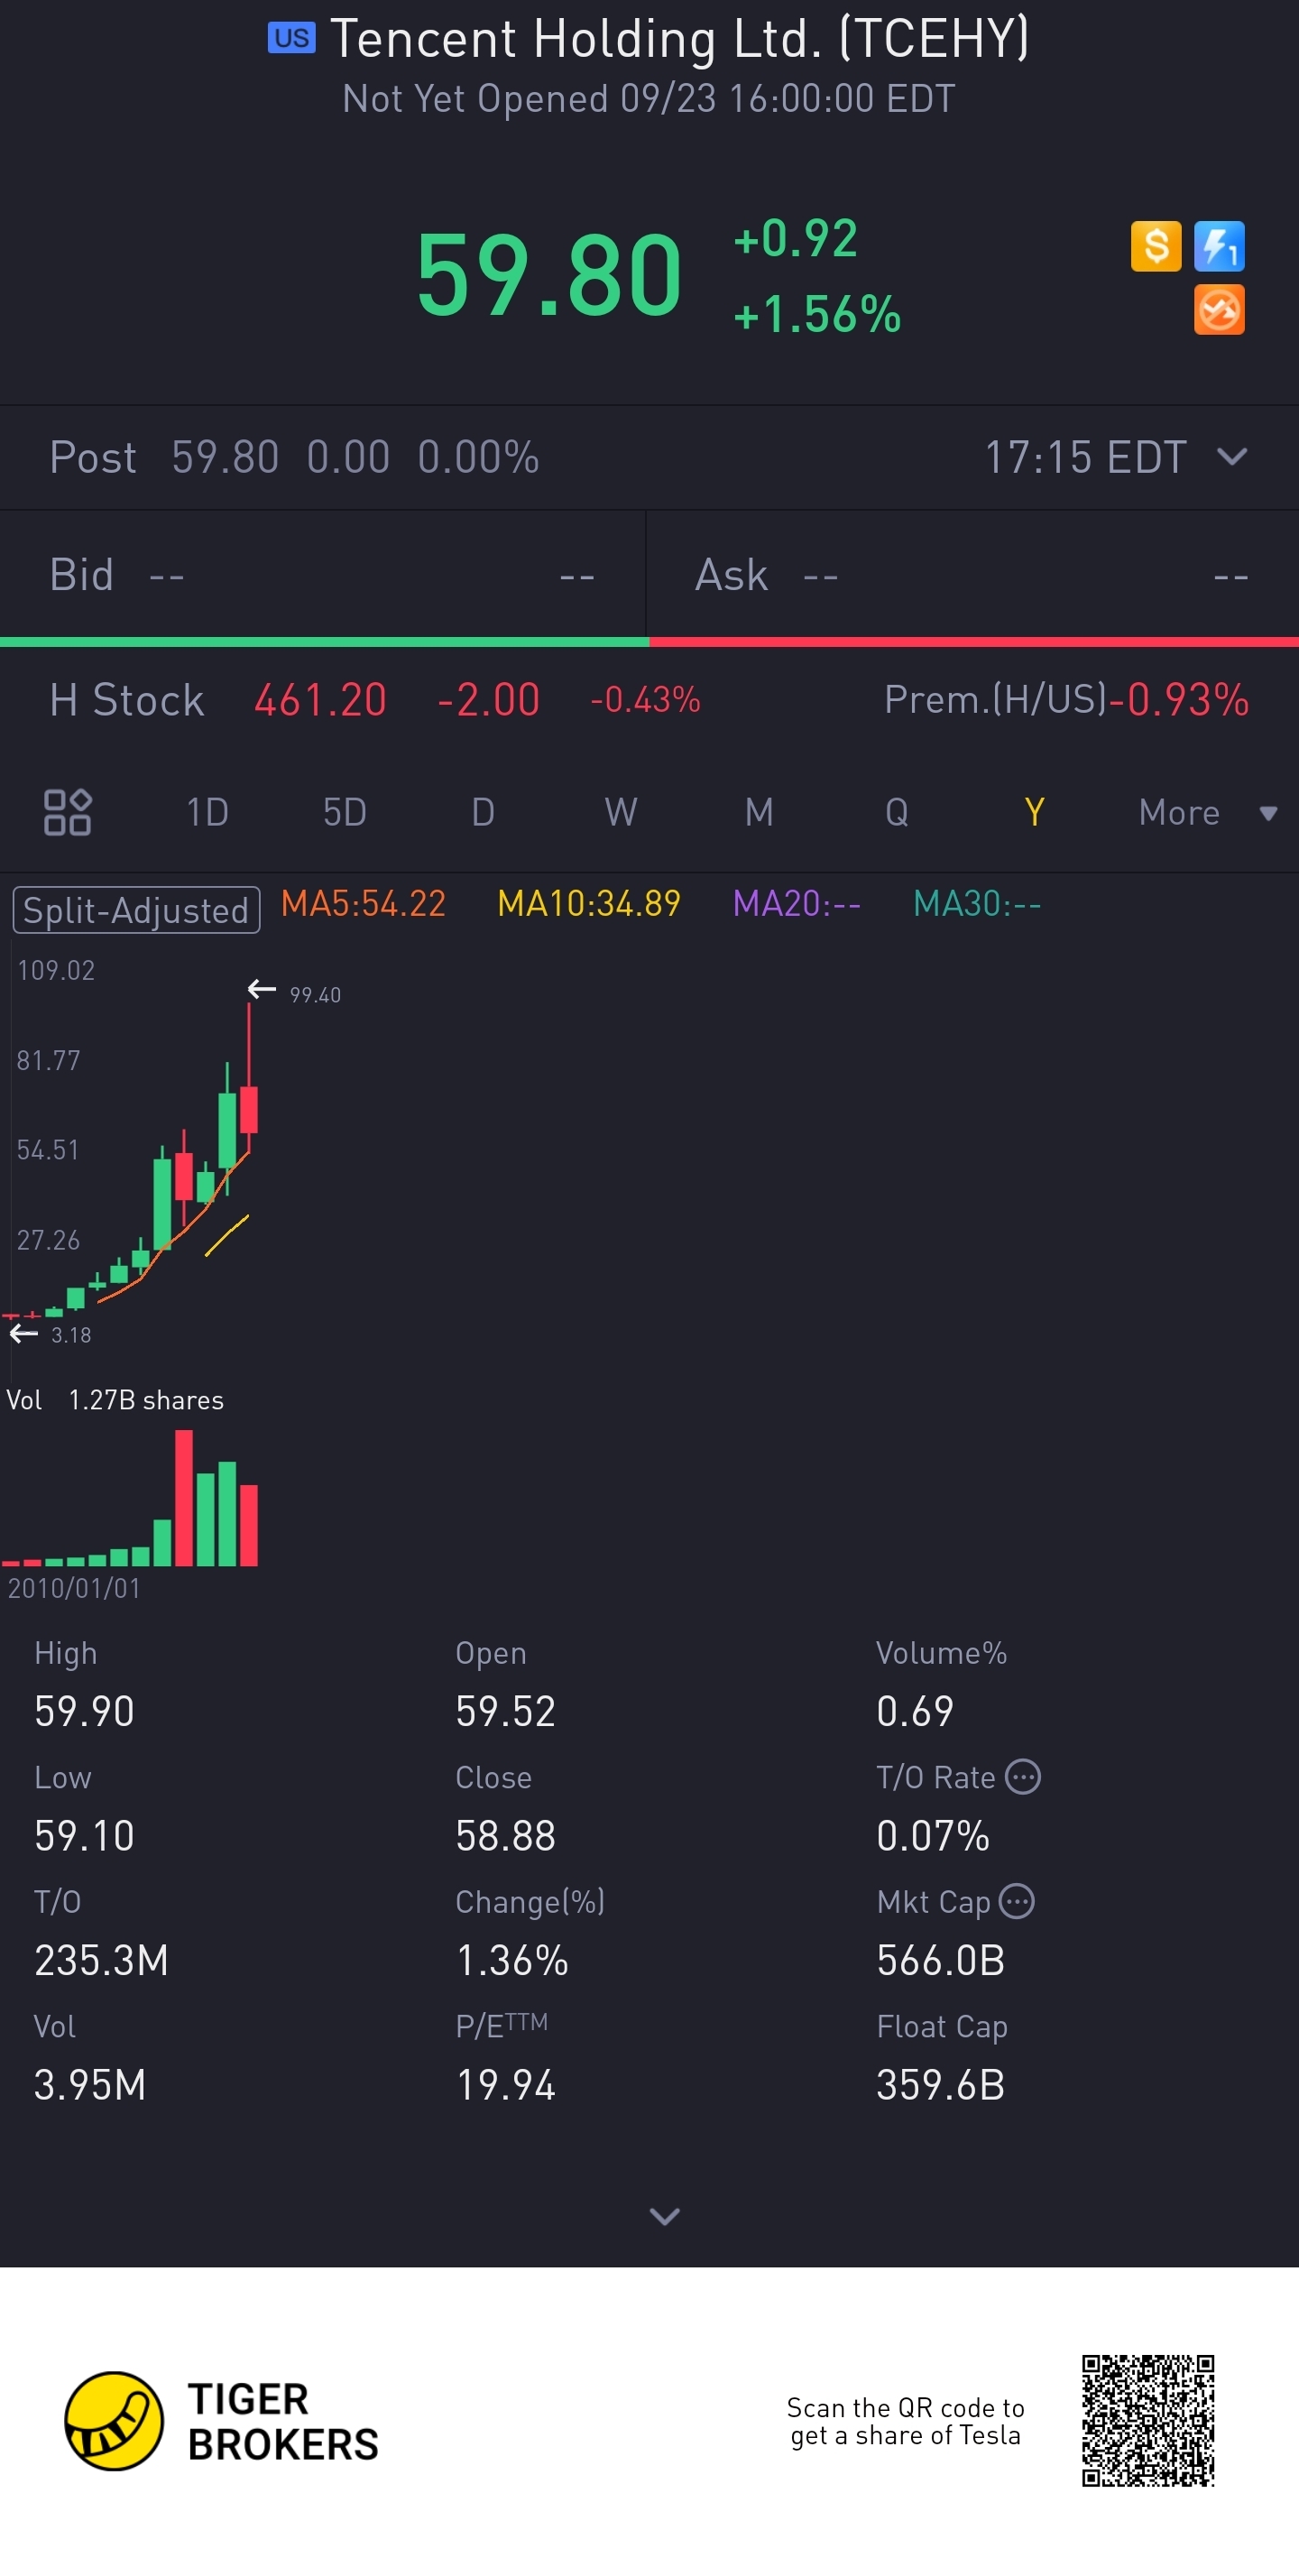Tap the QR code image
Screen dimensions: 1299x2576
pos(1147,2421)
